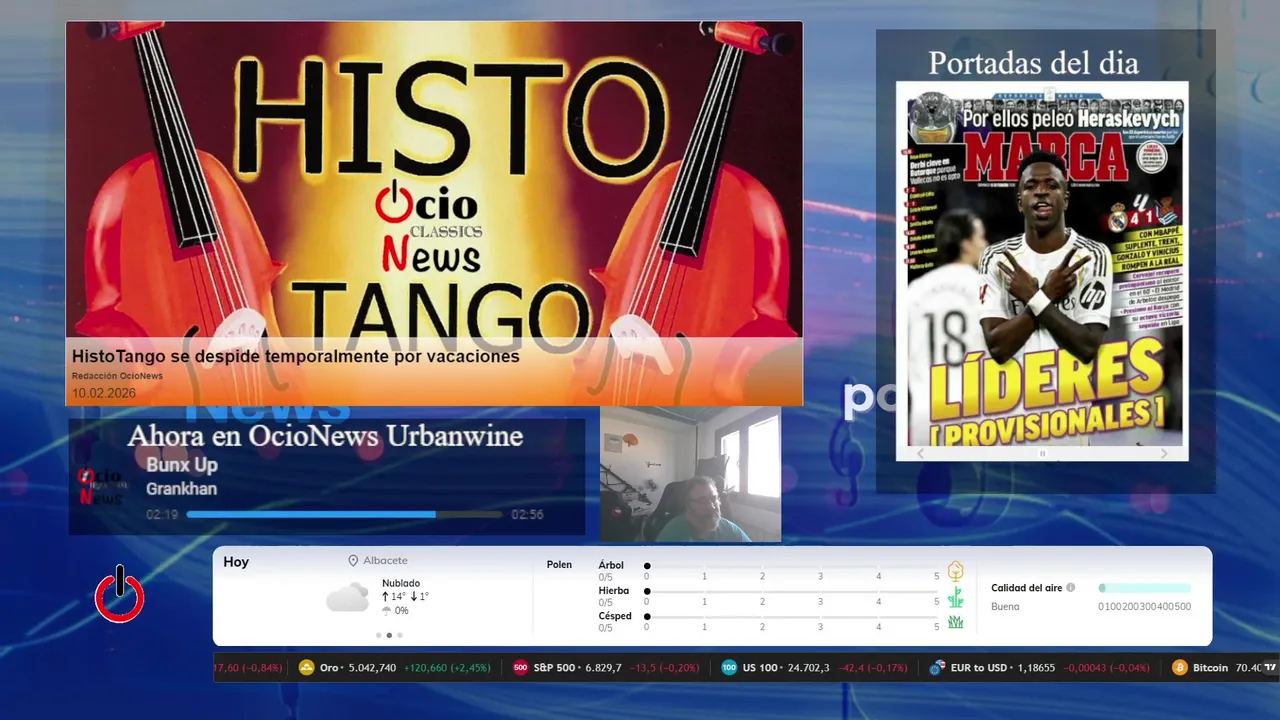Click the Hierba pollen label
This screenshot has height=720, width=1280.
pyautogui.click(x=614, y=591)
